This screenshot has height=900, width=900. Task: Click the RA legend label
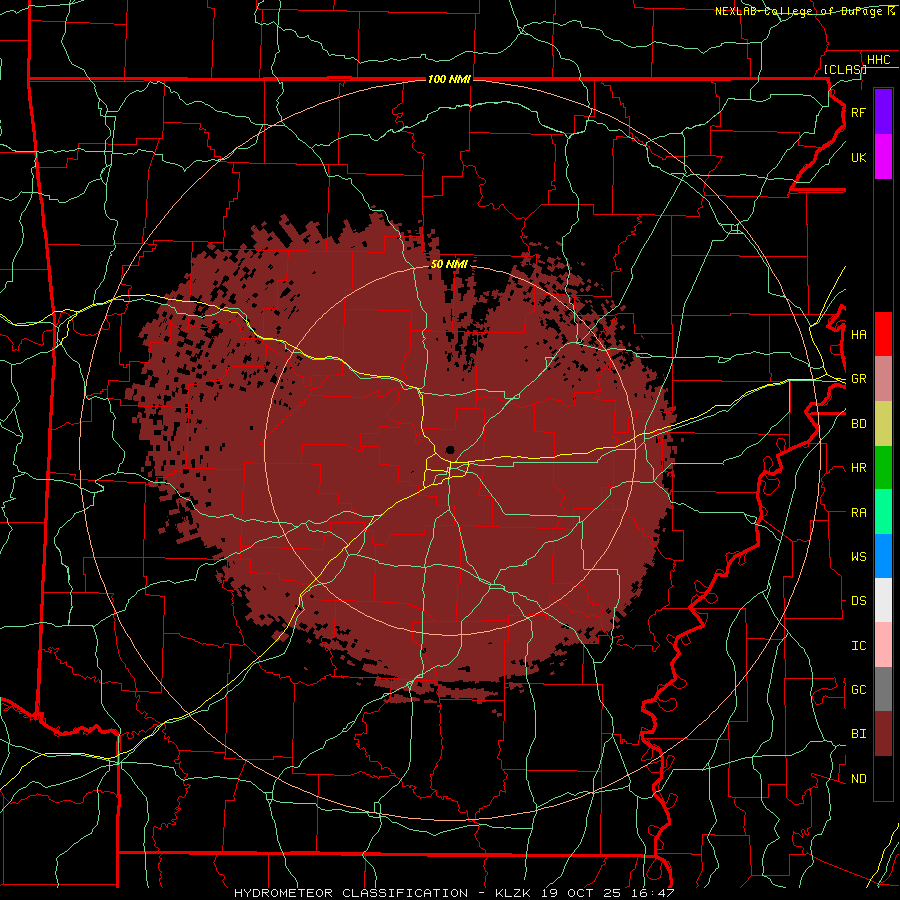click(858, 512)
